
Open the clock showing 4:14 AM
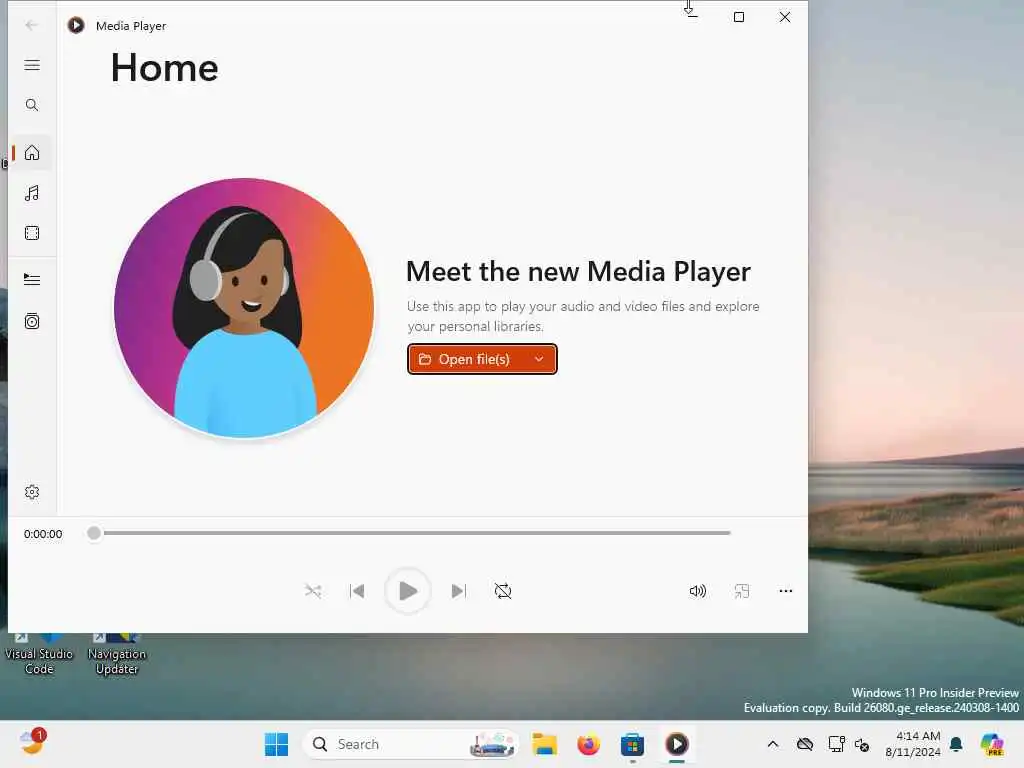point(913,744)
